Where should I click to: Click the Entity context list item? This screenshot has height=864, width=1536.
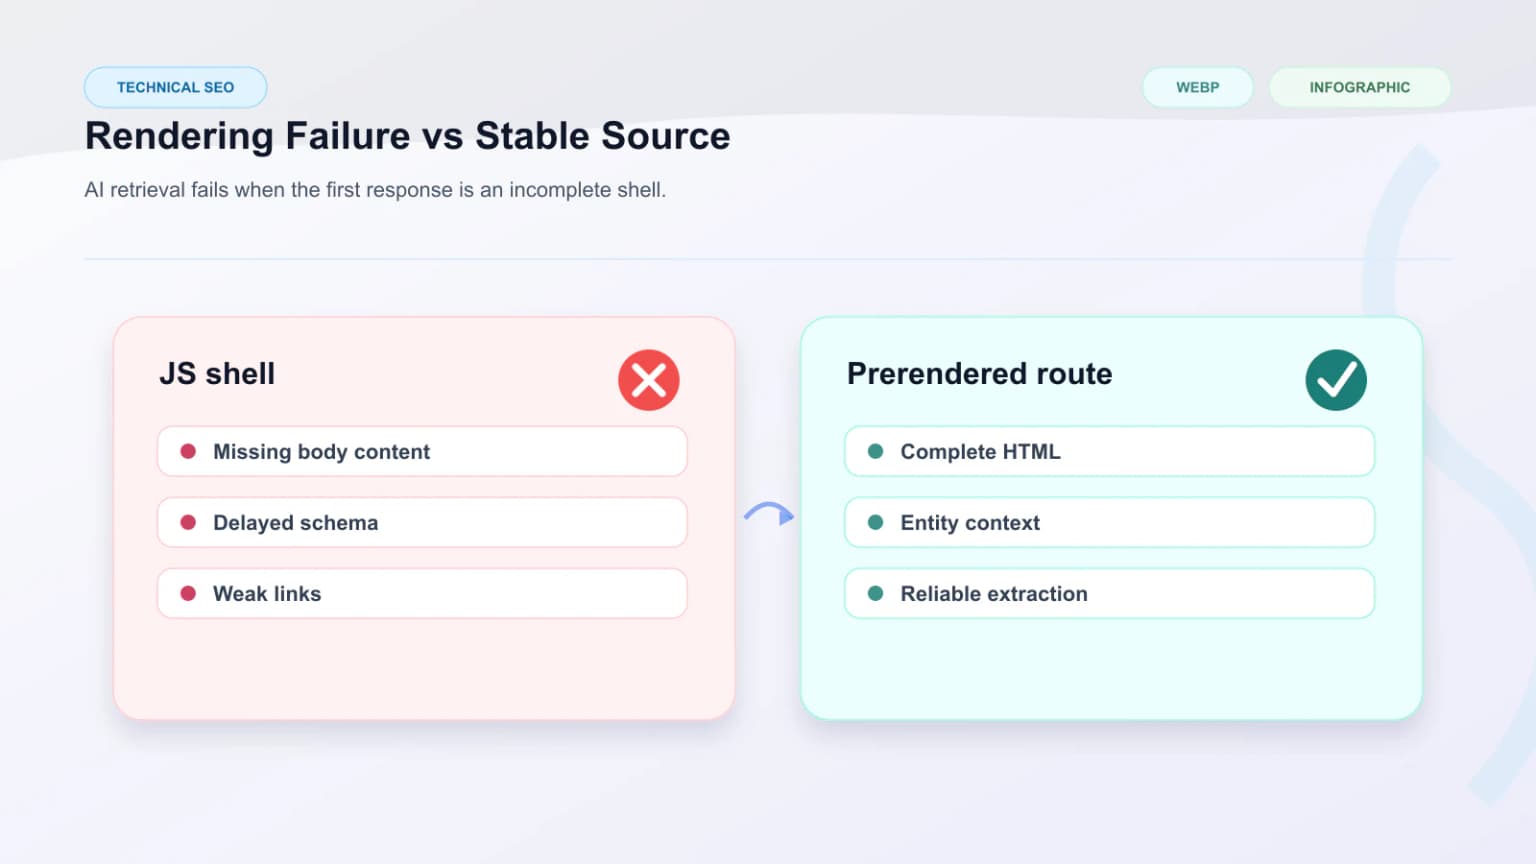pyautogui.click(x=1110, y=522)
